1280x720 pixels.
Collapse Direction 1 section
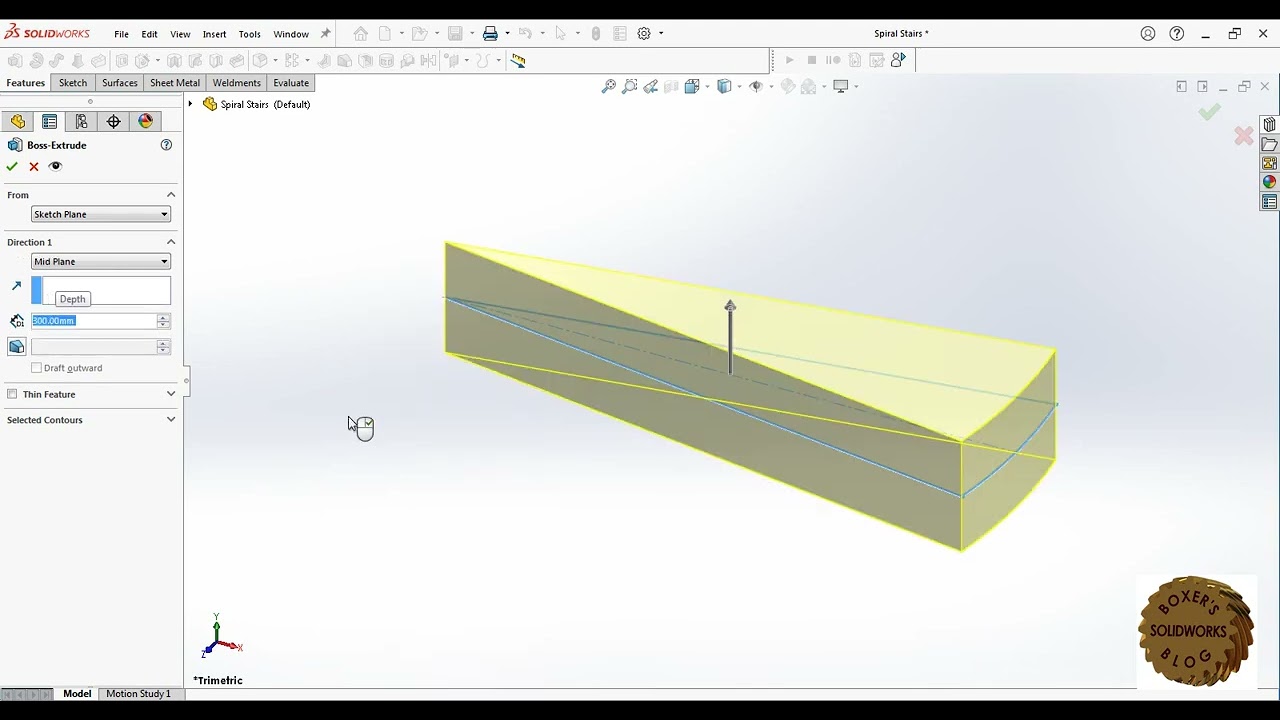pyautogui.click(x=171, y=242)
